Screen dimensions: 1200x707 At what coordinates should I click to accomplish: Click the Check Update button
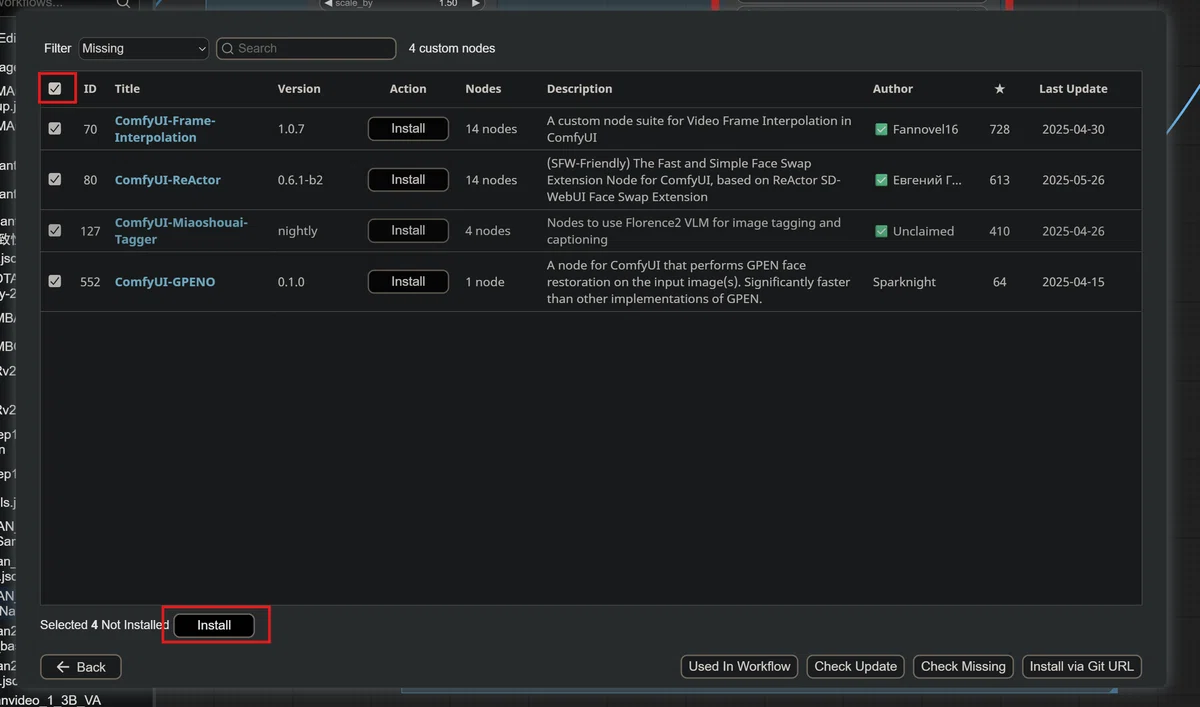pos(856,667)
